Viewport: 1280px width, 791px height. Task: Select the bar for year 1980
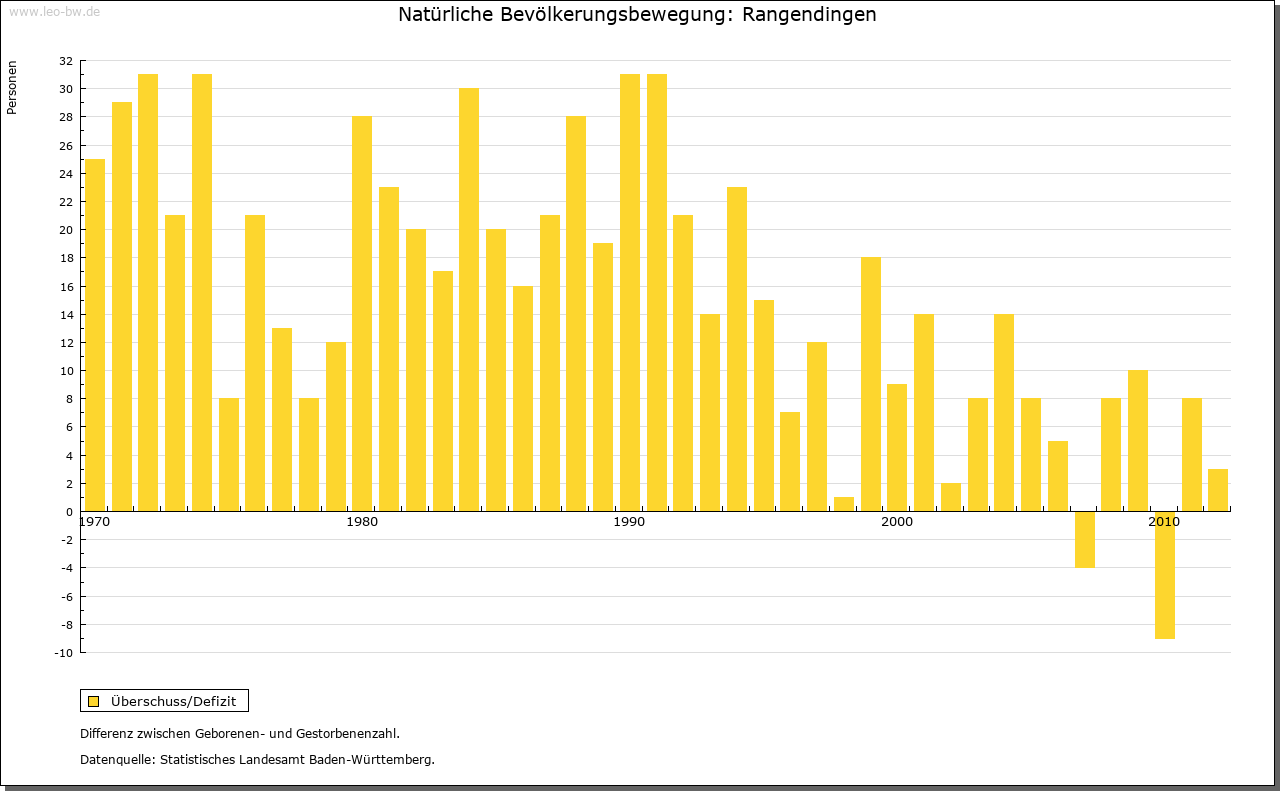[x=362, y=314]
